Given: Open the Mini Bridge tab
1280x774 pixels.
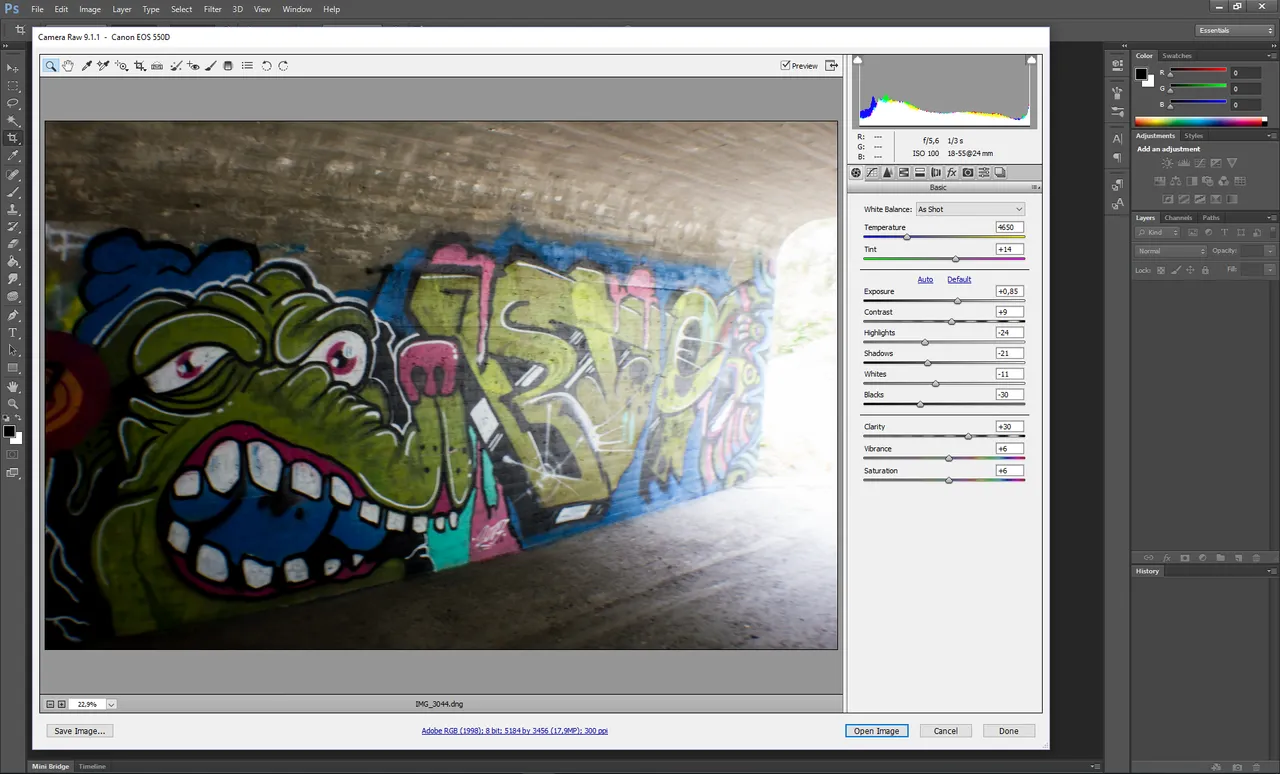Looking at the screenshot, I should tap(51, 766).
